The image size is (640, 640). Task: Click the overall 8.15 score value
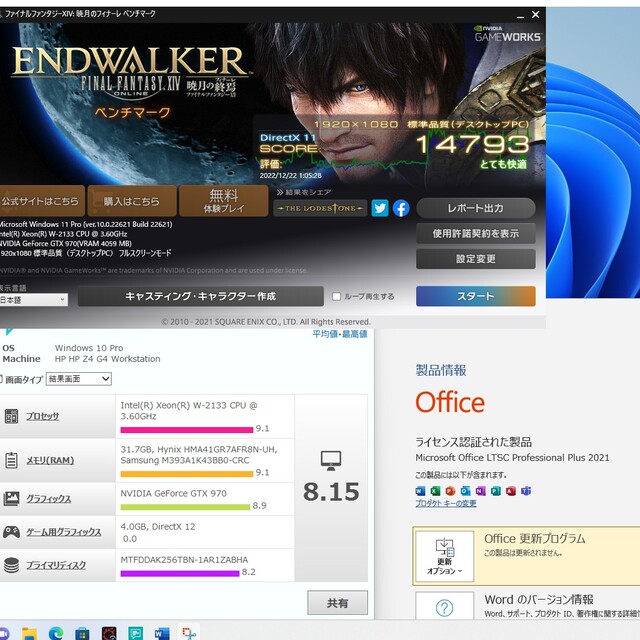331,491
